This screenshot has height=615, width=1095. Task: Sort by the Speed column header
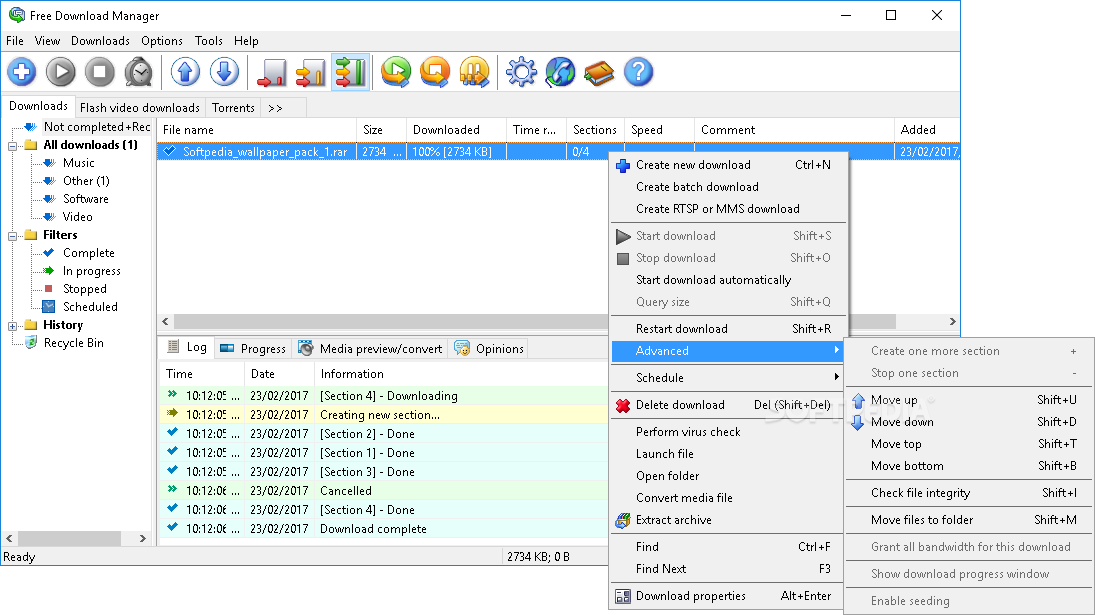coord(659,130)
